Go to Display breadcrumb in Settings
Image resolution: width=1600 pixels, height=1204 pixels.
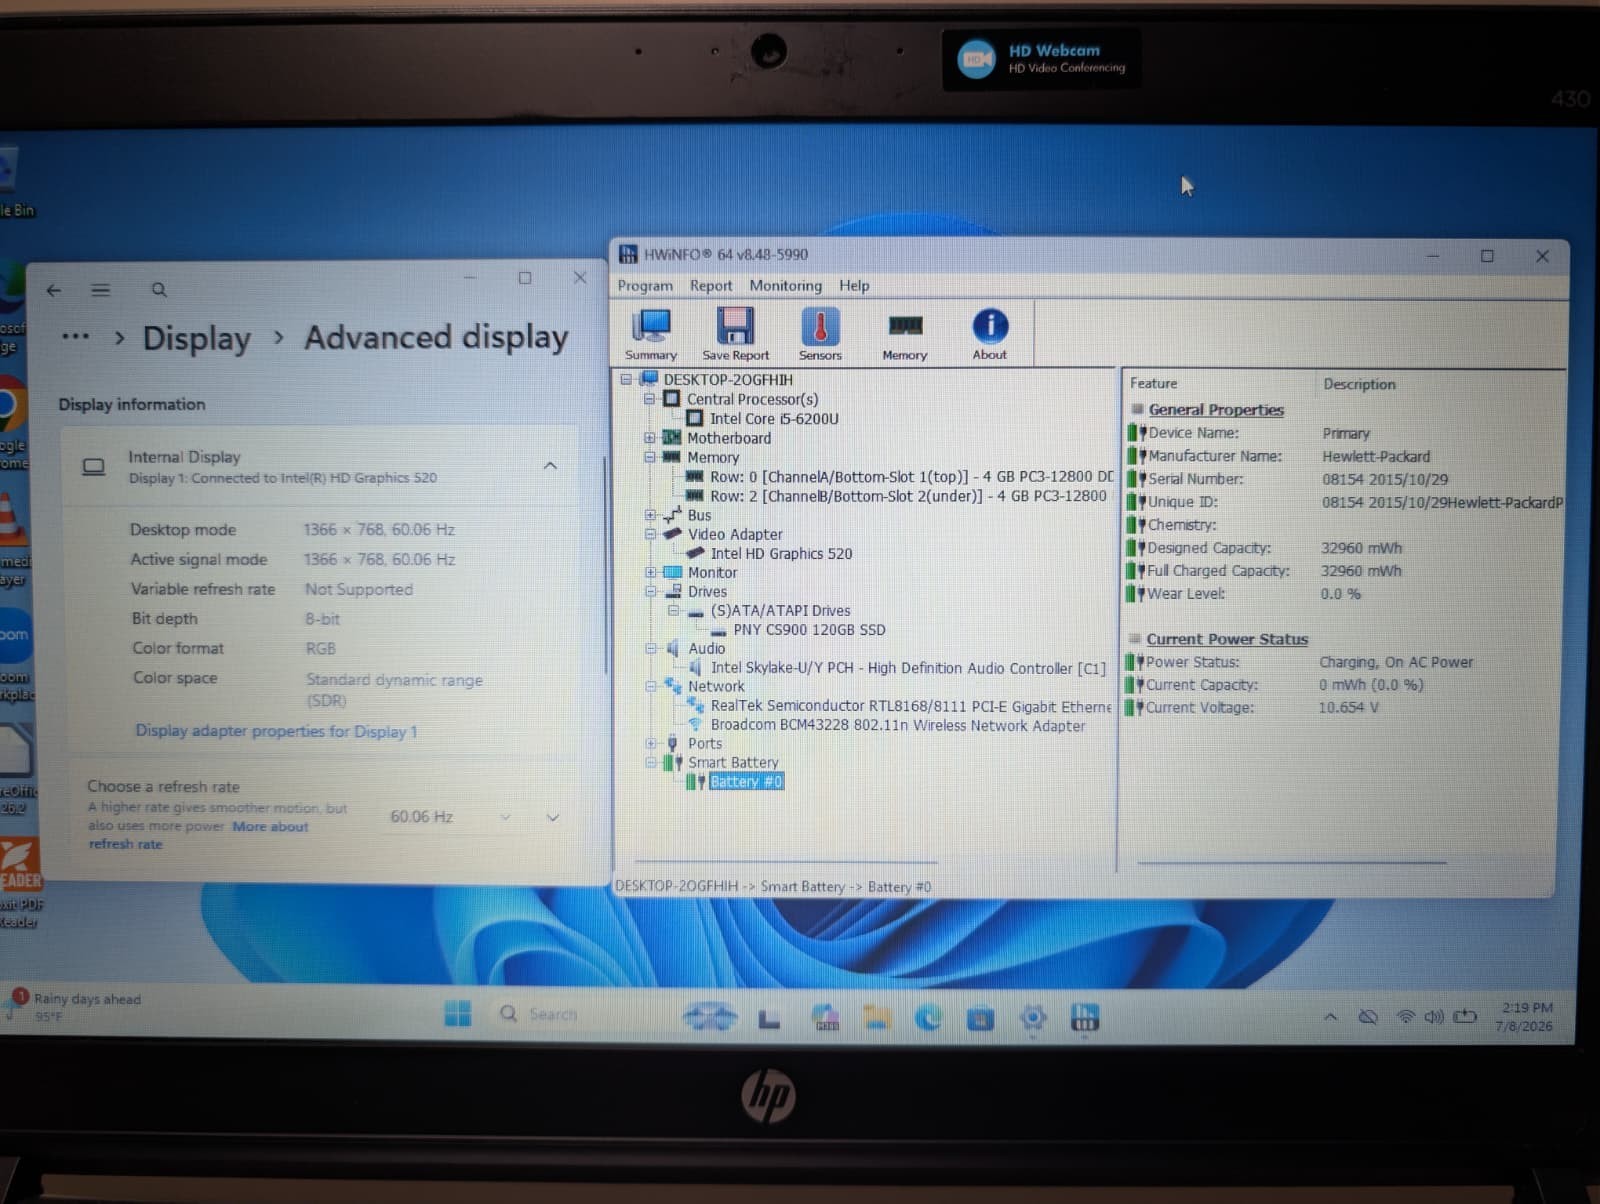tap(197, 338)
